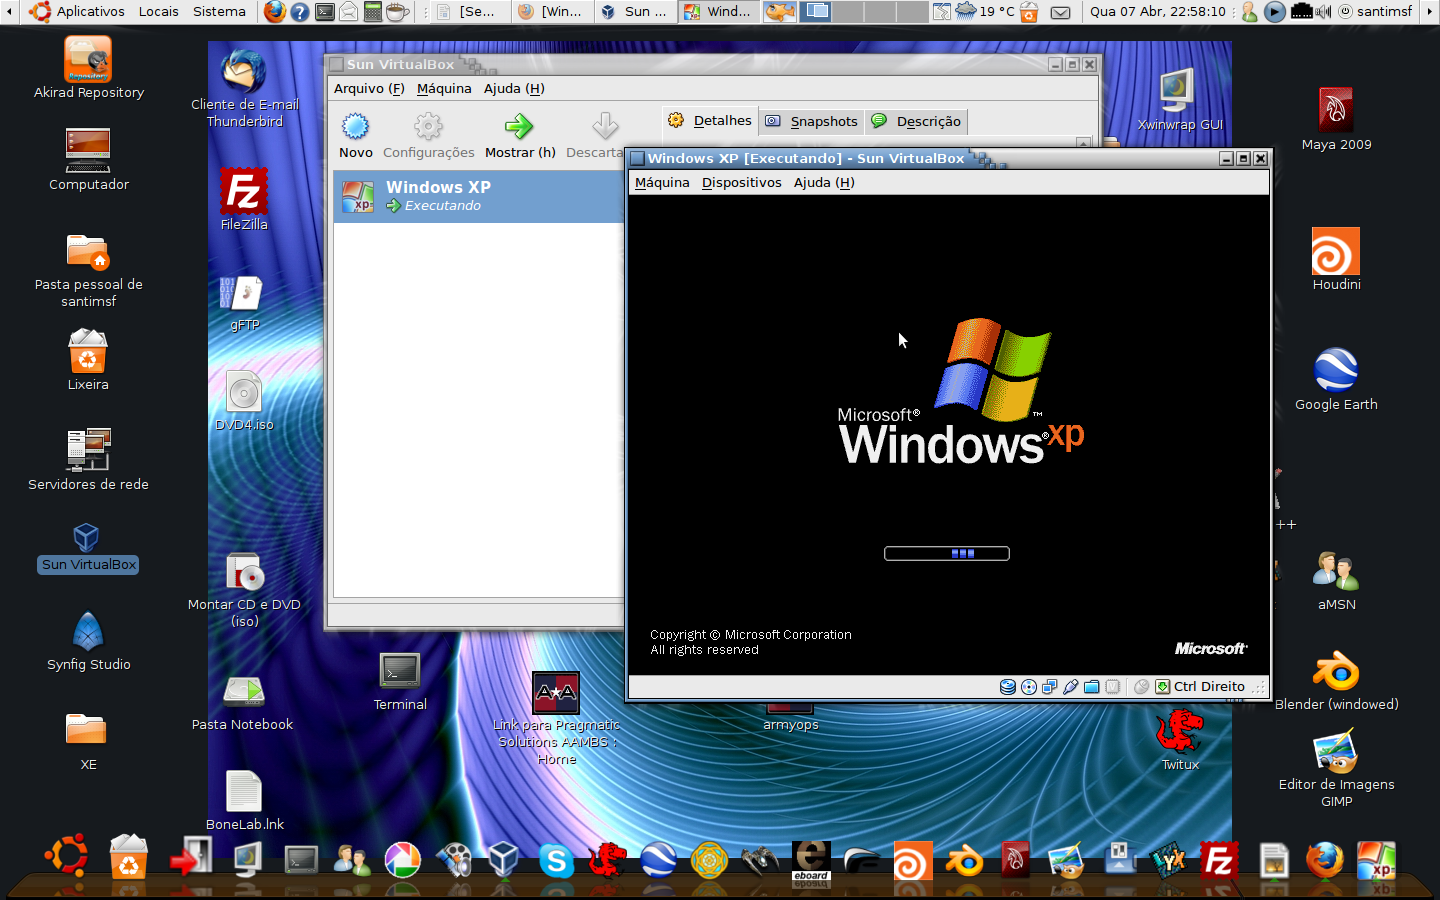Click the Skype icon in the dock
Screen dimensions: 1440x900
pyautogui.click(x=556, y=861)
